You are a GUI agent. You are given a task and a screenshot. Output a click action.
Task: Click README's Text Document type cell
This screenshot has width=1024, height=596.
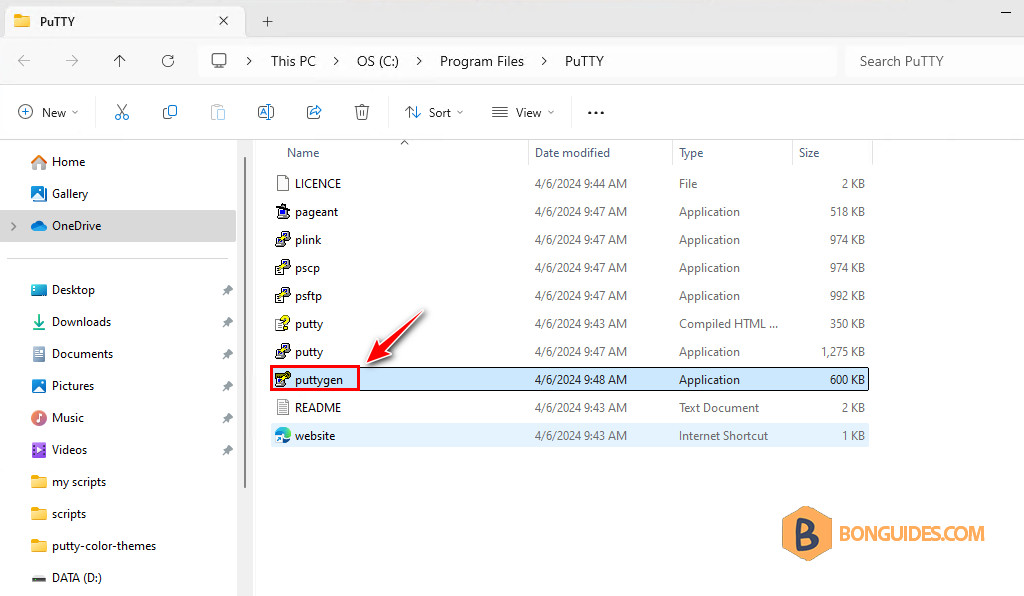pyautogui.click(x=718, y=407)
